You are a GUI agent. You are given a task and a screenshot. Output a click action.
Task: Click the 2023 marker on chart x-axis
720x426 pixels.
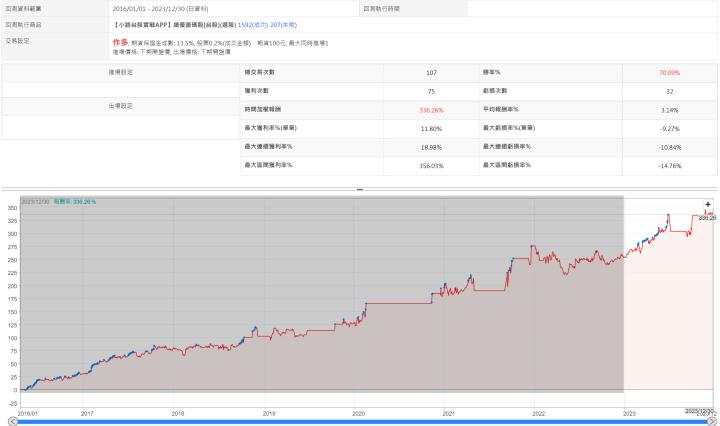coord(629,412)
